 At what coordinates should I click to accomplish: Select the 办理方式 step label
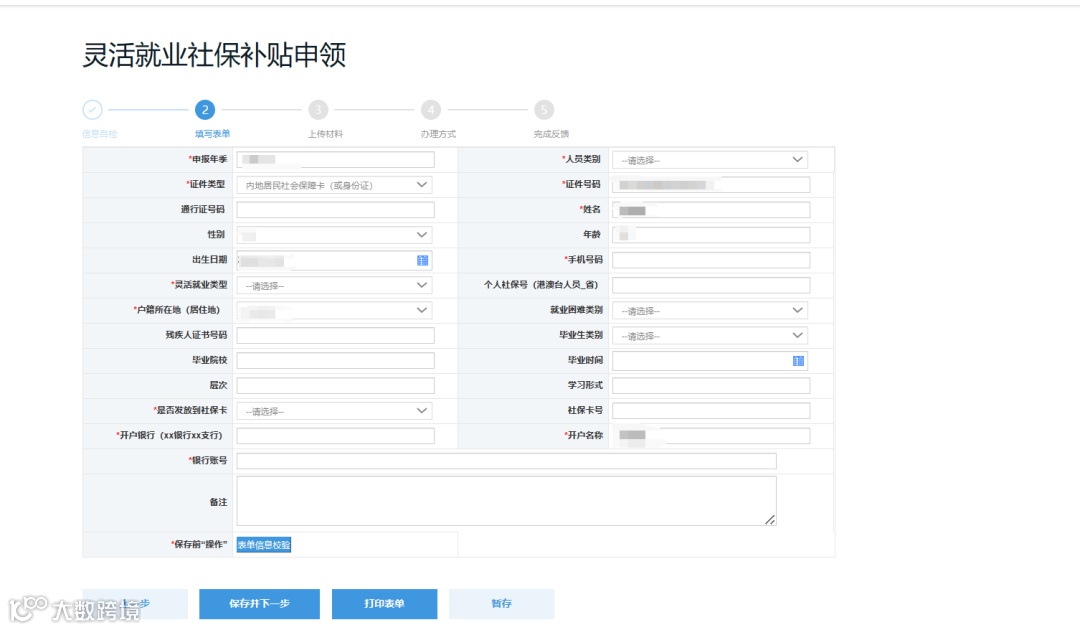[438, 134]
